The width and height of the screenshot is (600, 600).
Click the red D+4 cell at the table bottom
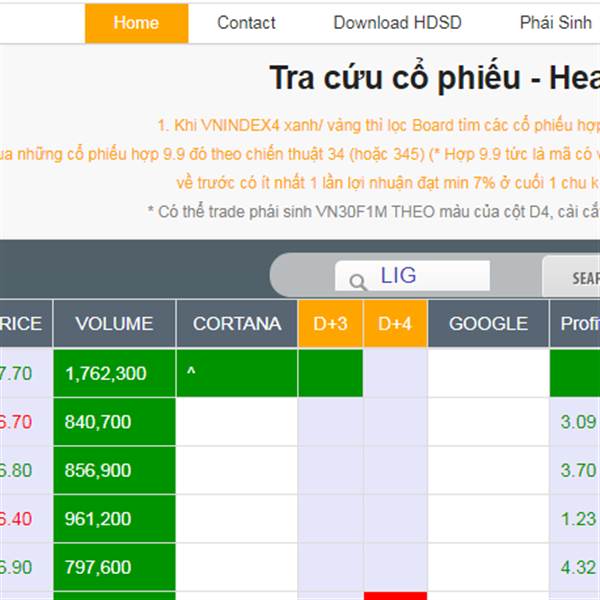pyautogui.click(x=395, y=596)
